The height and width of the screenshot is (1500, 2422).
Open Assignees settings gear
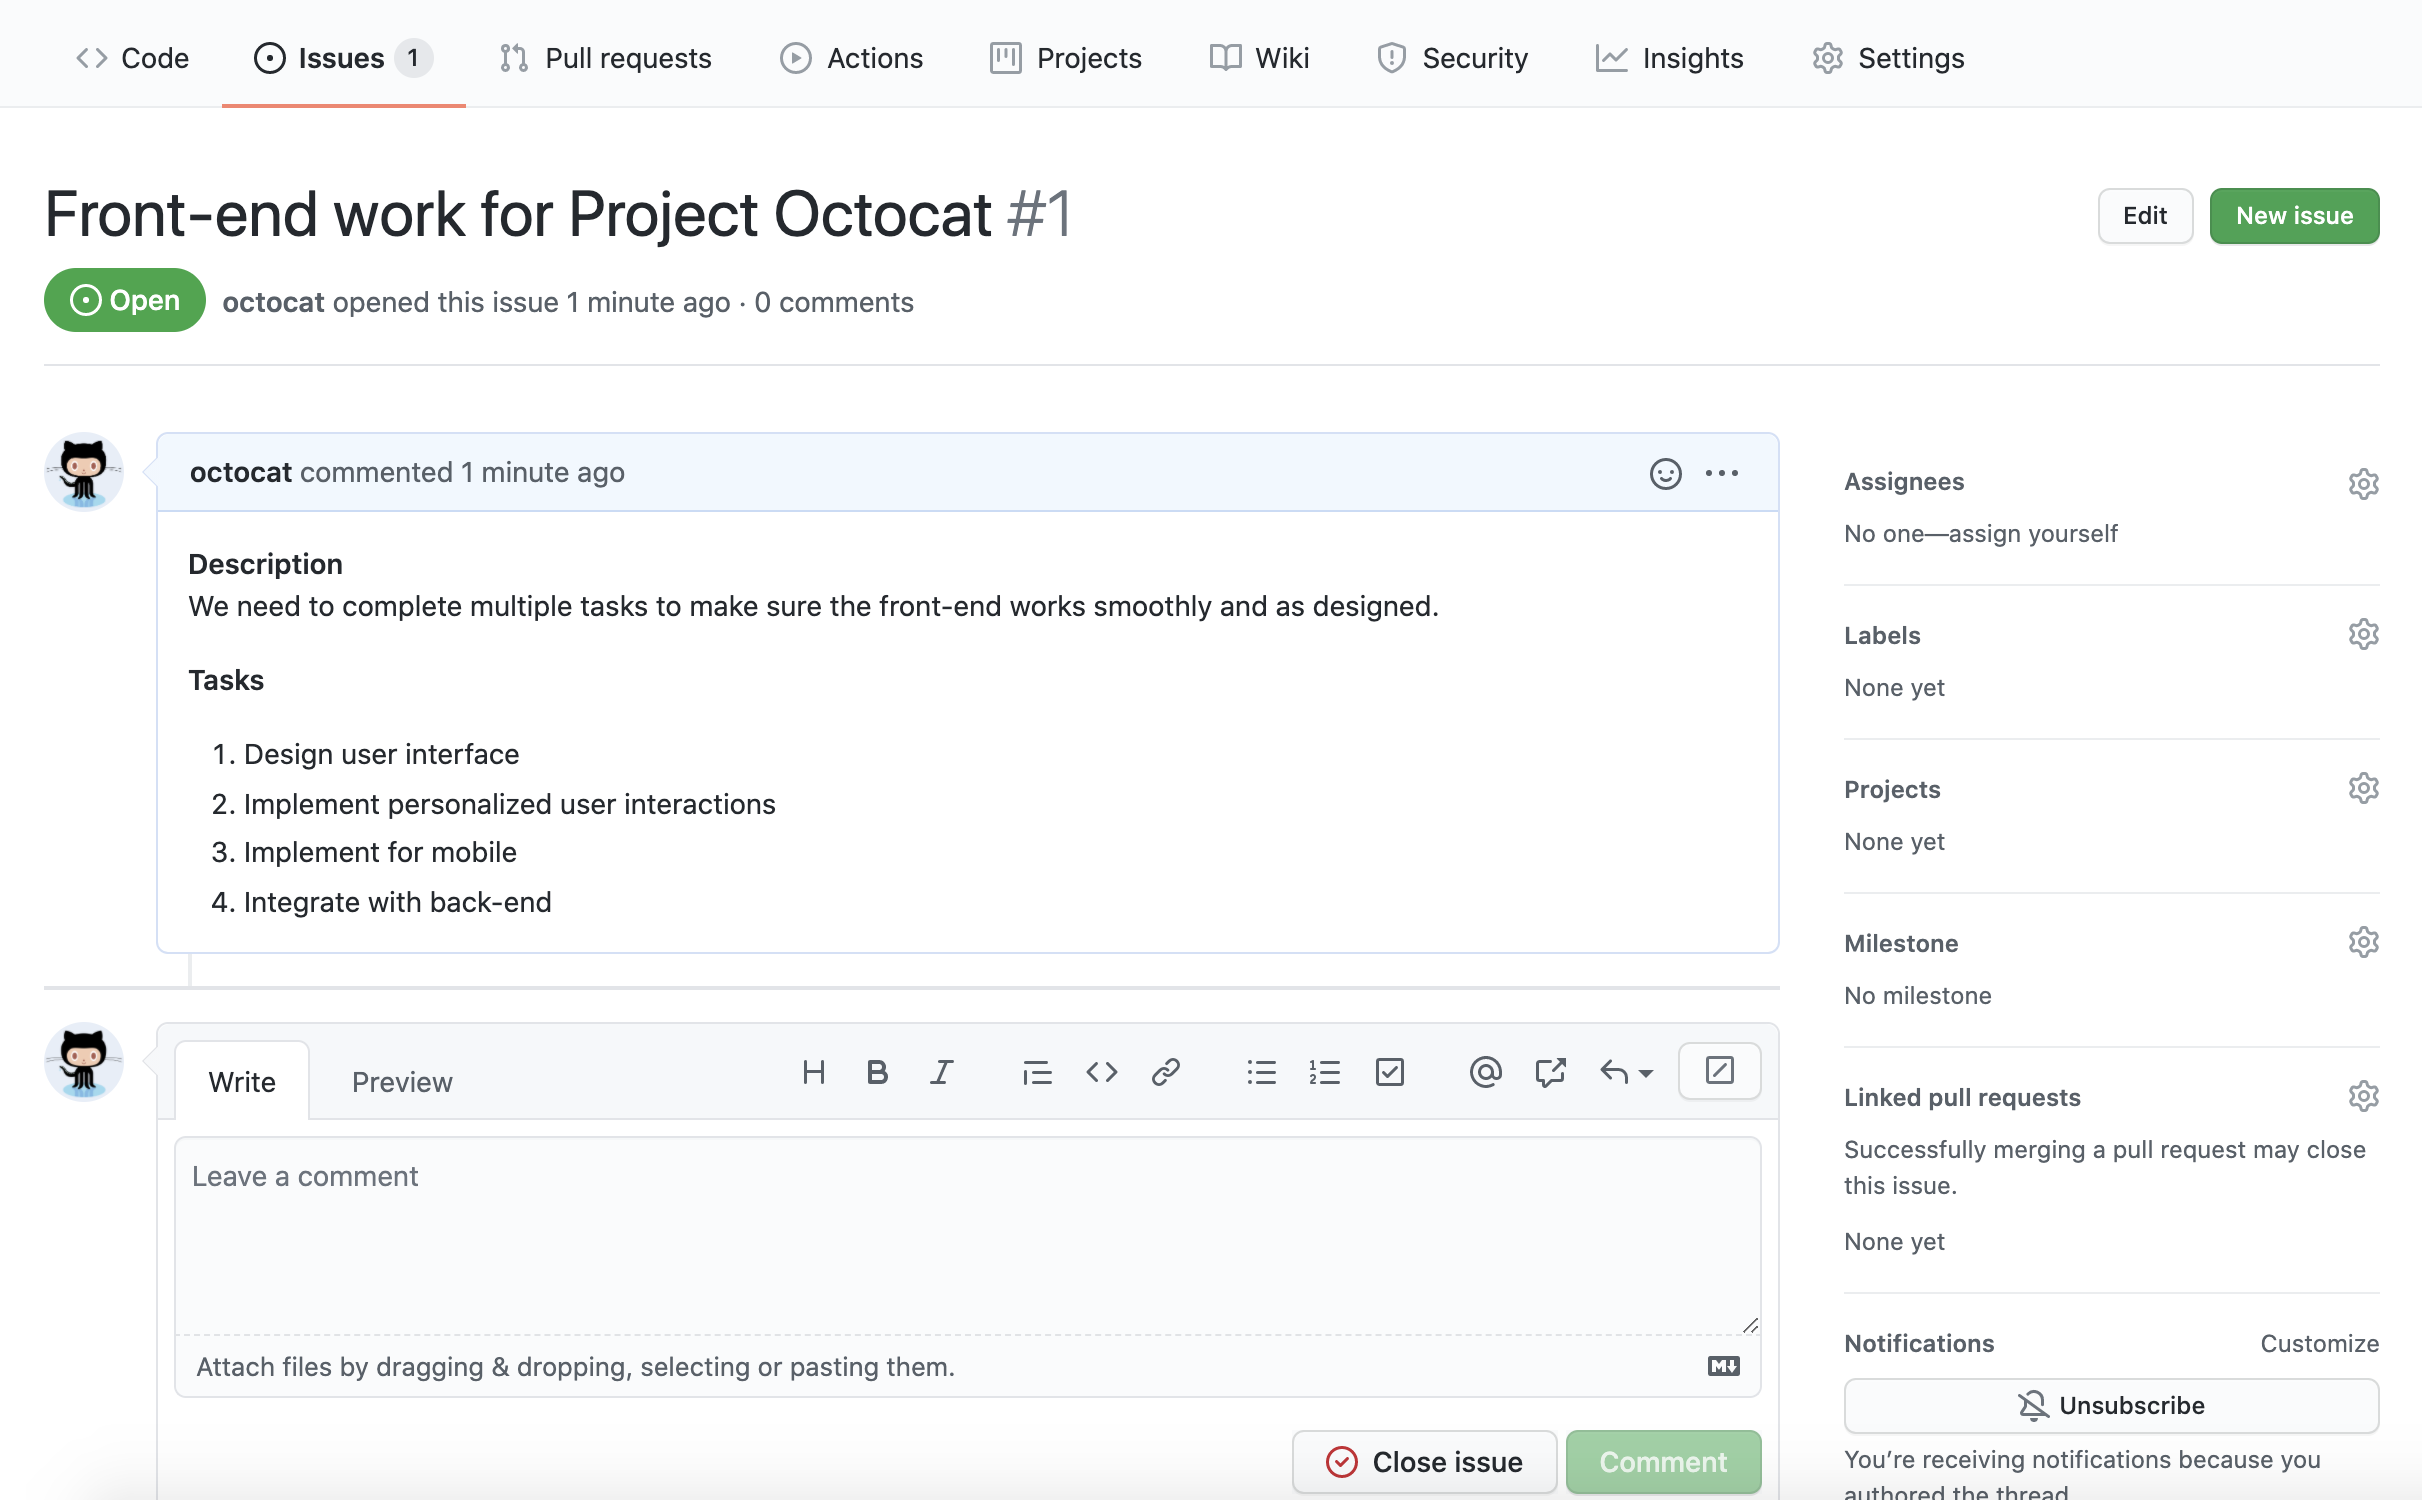click(2363, 481)
